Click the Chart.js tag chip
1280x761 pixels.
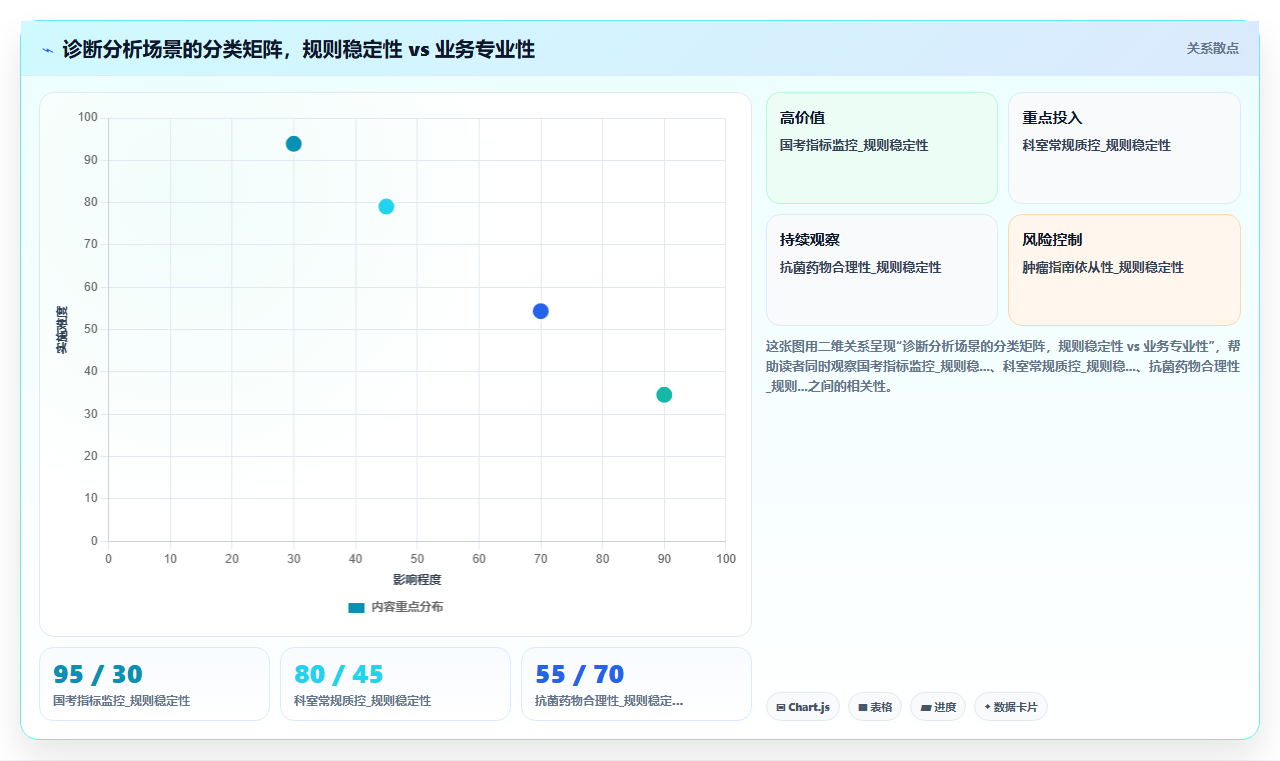pyautogui.click(x=802, y=707)
